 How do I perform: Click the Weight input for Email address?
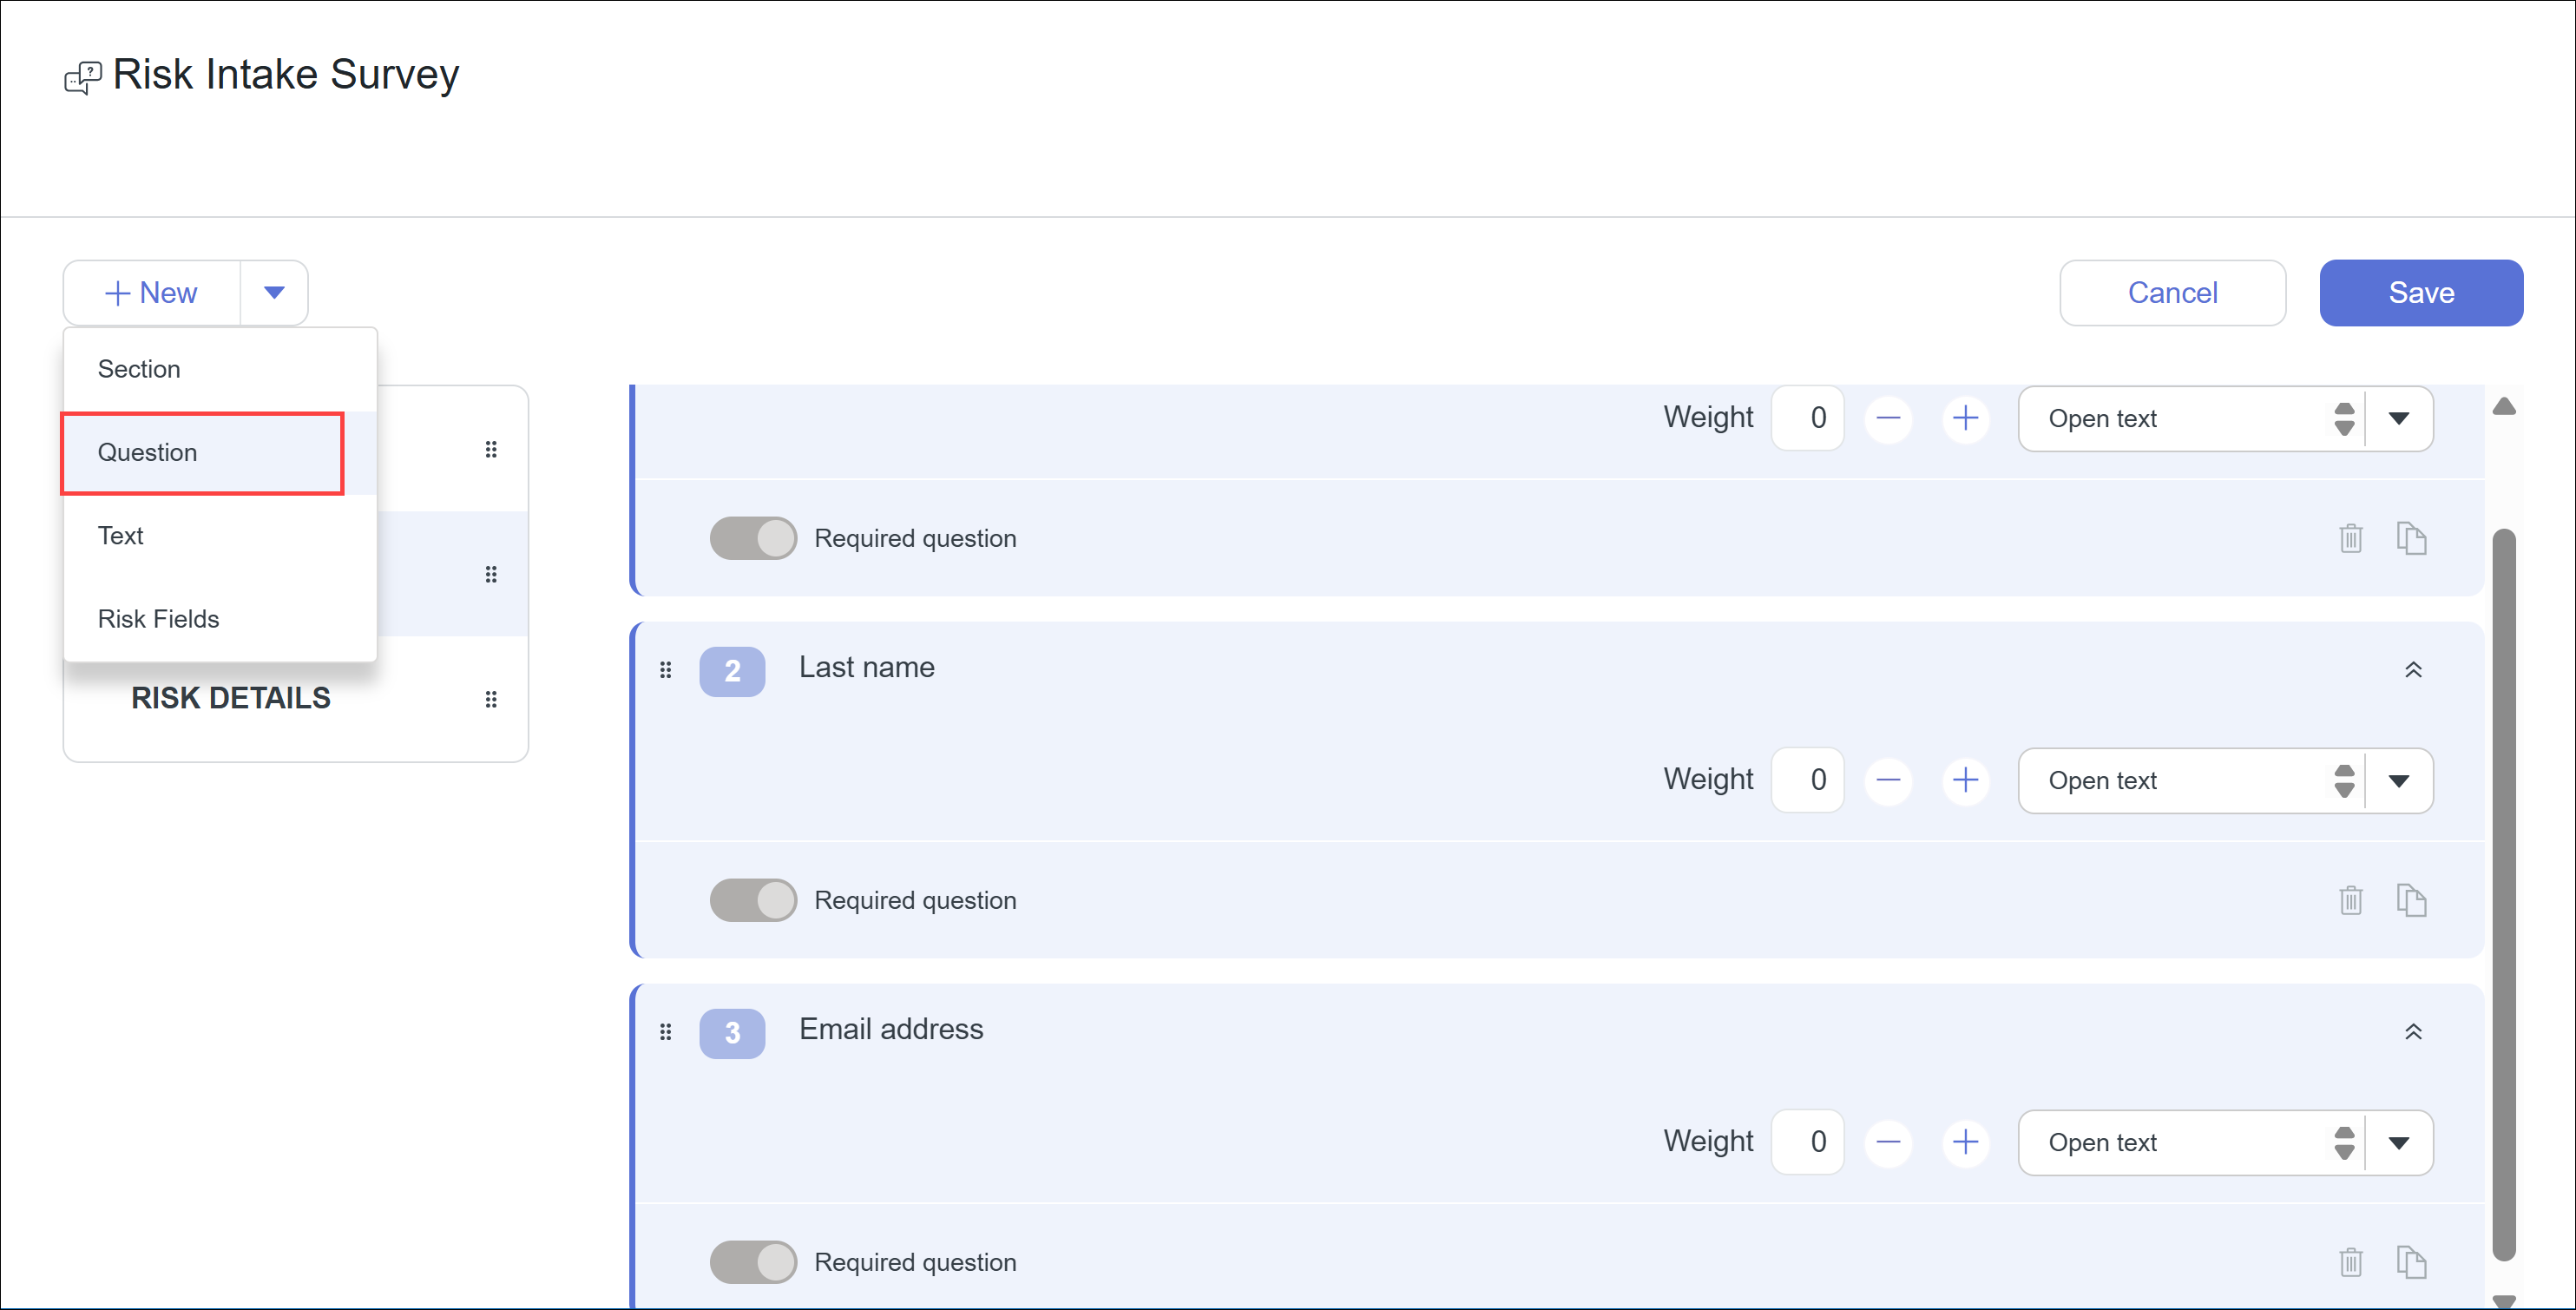pyautogui.click(x=1807, y=1142)
